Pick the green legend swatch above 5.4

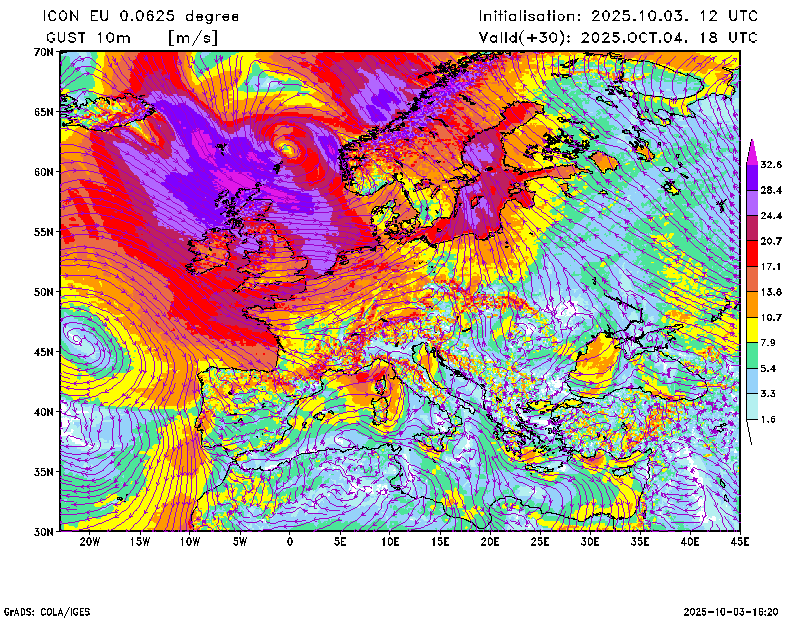752,356
